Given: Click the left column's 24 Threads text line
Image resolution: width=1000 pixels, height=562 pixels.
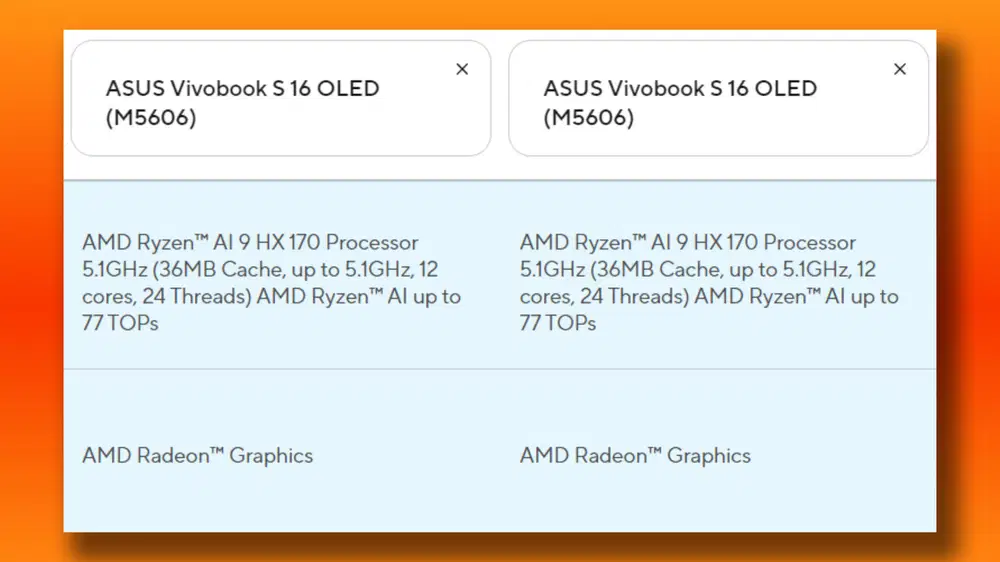Looking at the screenshot, I should coord(271,297).
